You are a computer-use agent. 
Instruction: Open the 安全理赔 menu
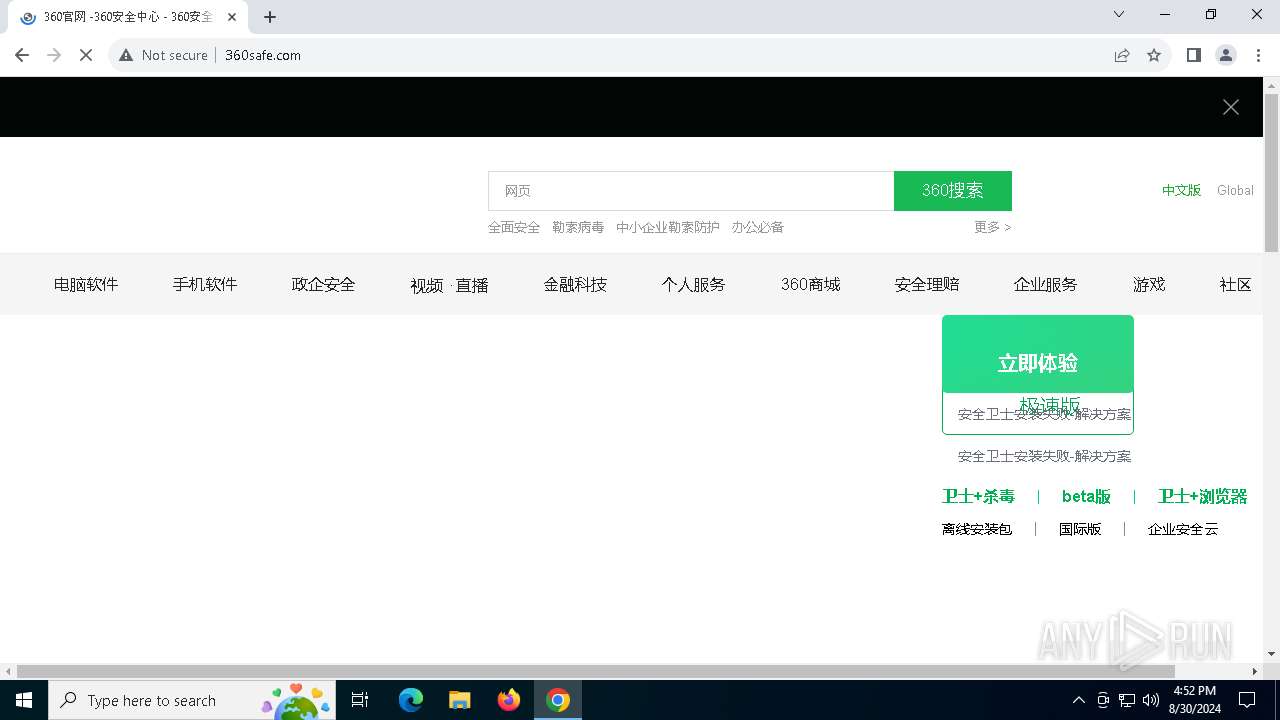[927, 284]
